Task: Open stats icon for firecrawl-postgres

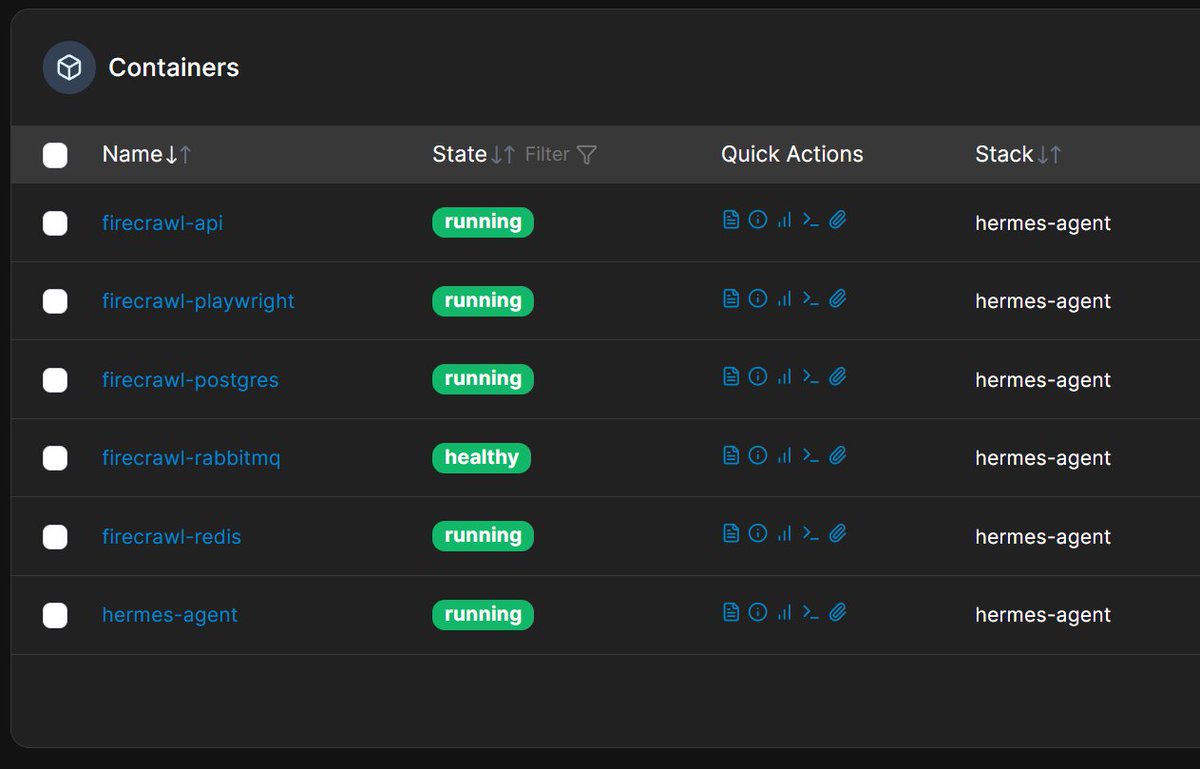Action: pyautogui.click(x=784, y=377)
